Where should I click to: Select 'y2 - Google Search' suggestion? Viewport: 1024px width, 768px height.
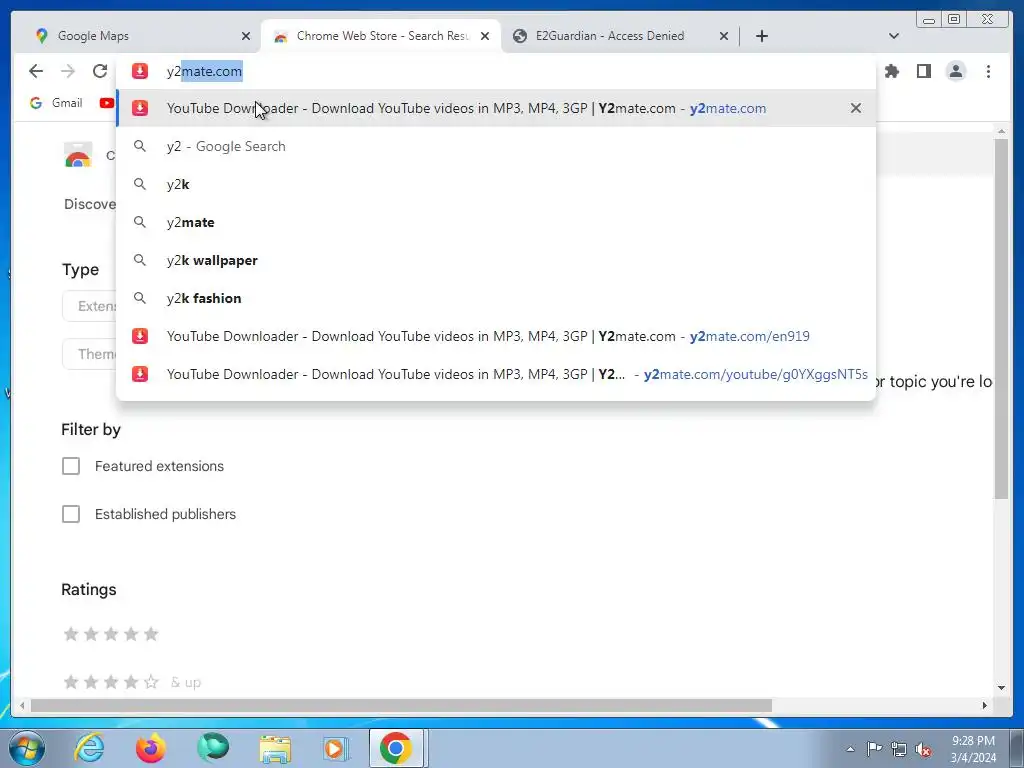point(496,146)
